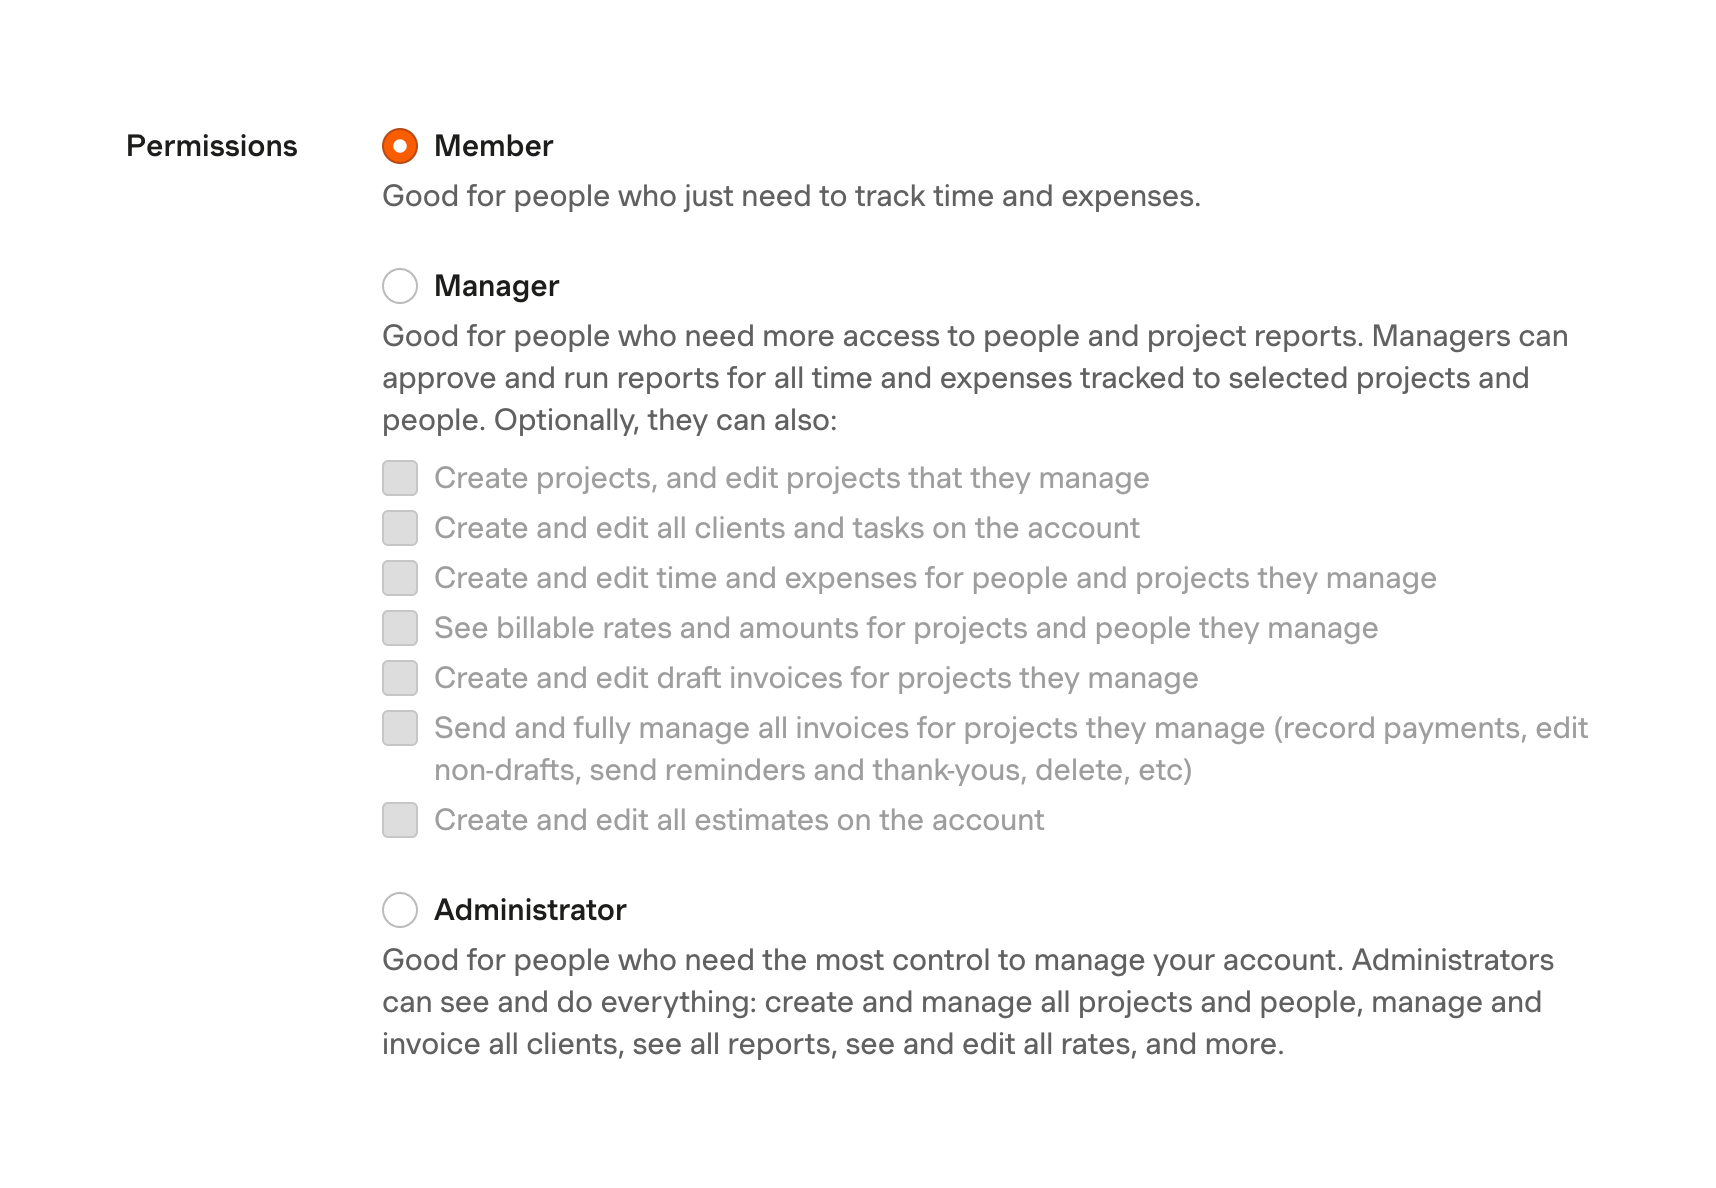Enable 'Create projects, and edit projects they manage'
Viewport: 1716px width, 1188px height.
[399, 478]
